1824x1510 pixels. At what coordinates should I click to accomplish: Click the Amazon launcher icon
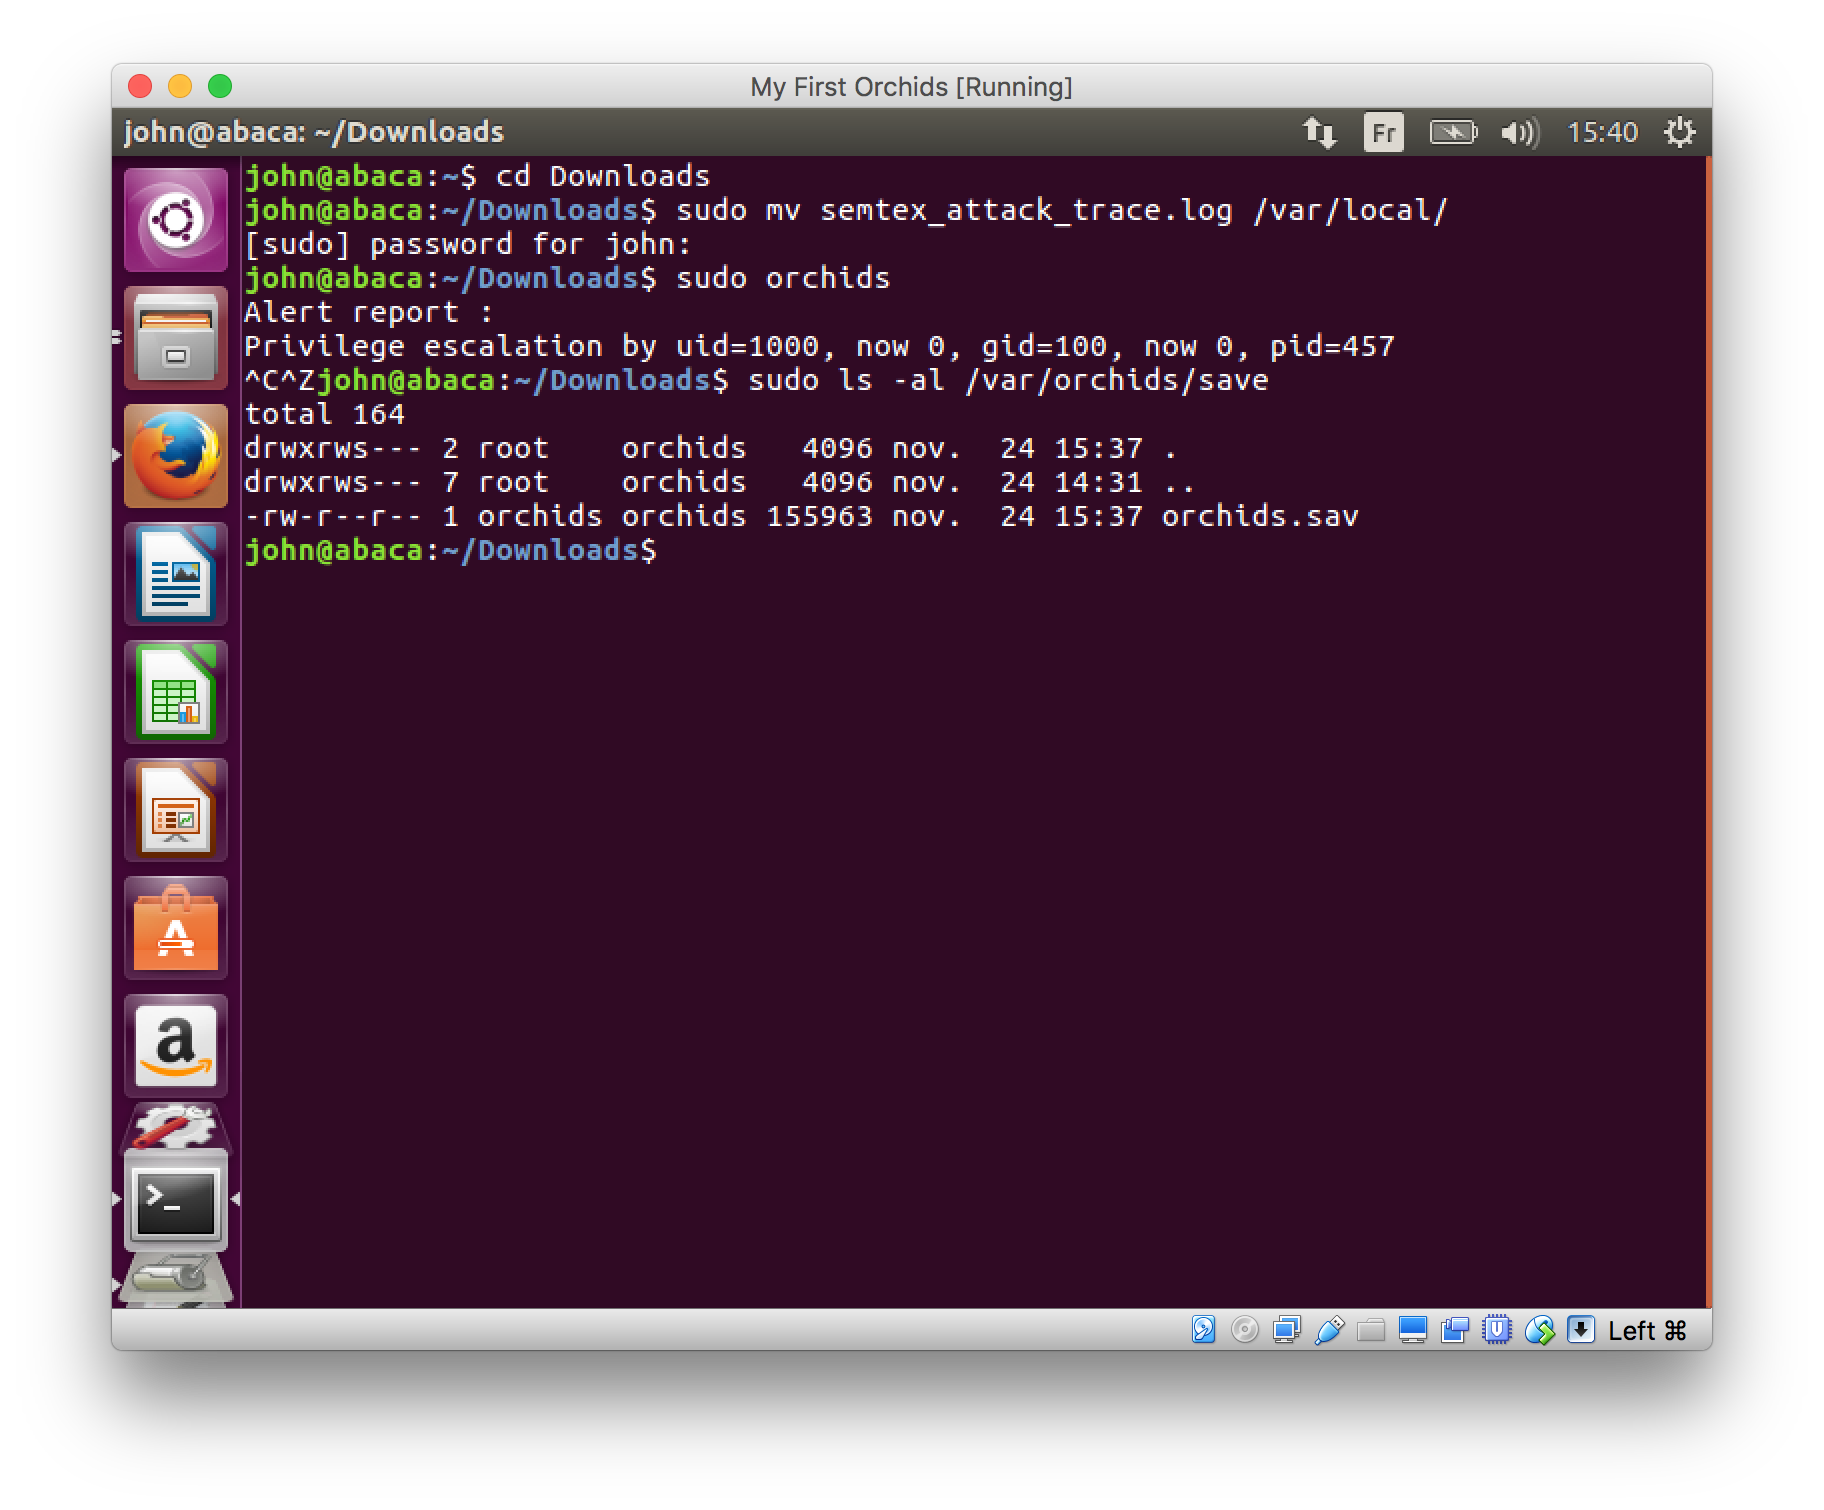coord(176,1046)
